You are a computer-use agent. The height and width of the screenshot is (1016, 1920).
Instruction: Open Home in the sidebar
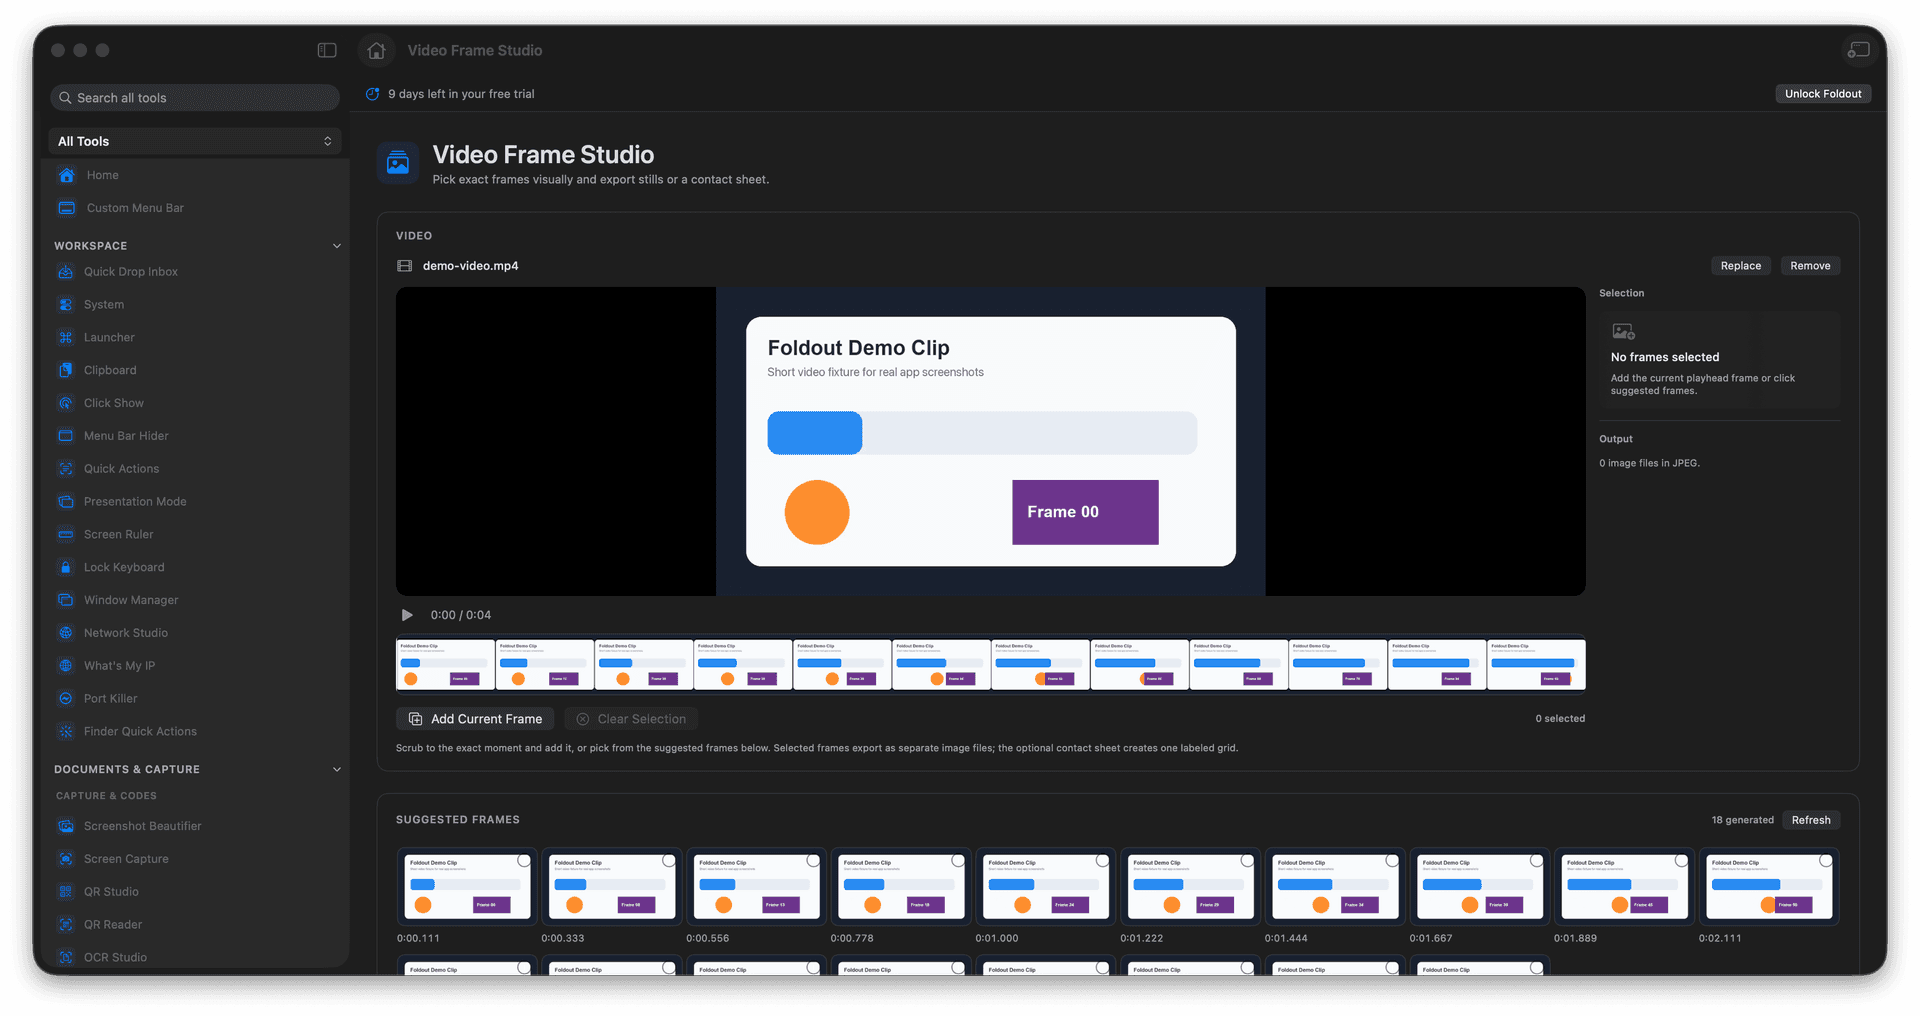pos(195,175)
